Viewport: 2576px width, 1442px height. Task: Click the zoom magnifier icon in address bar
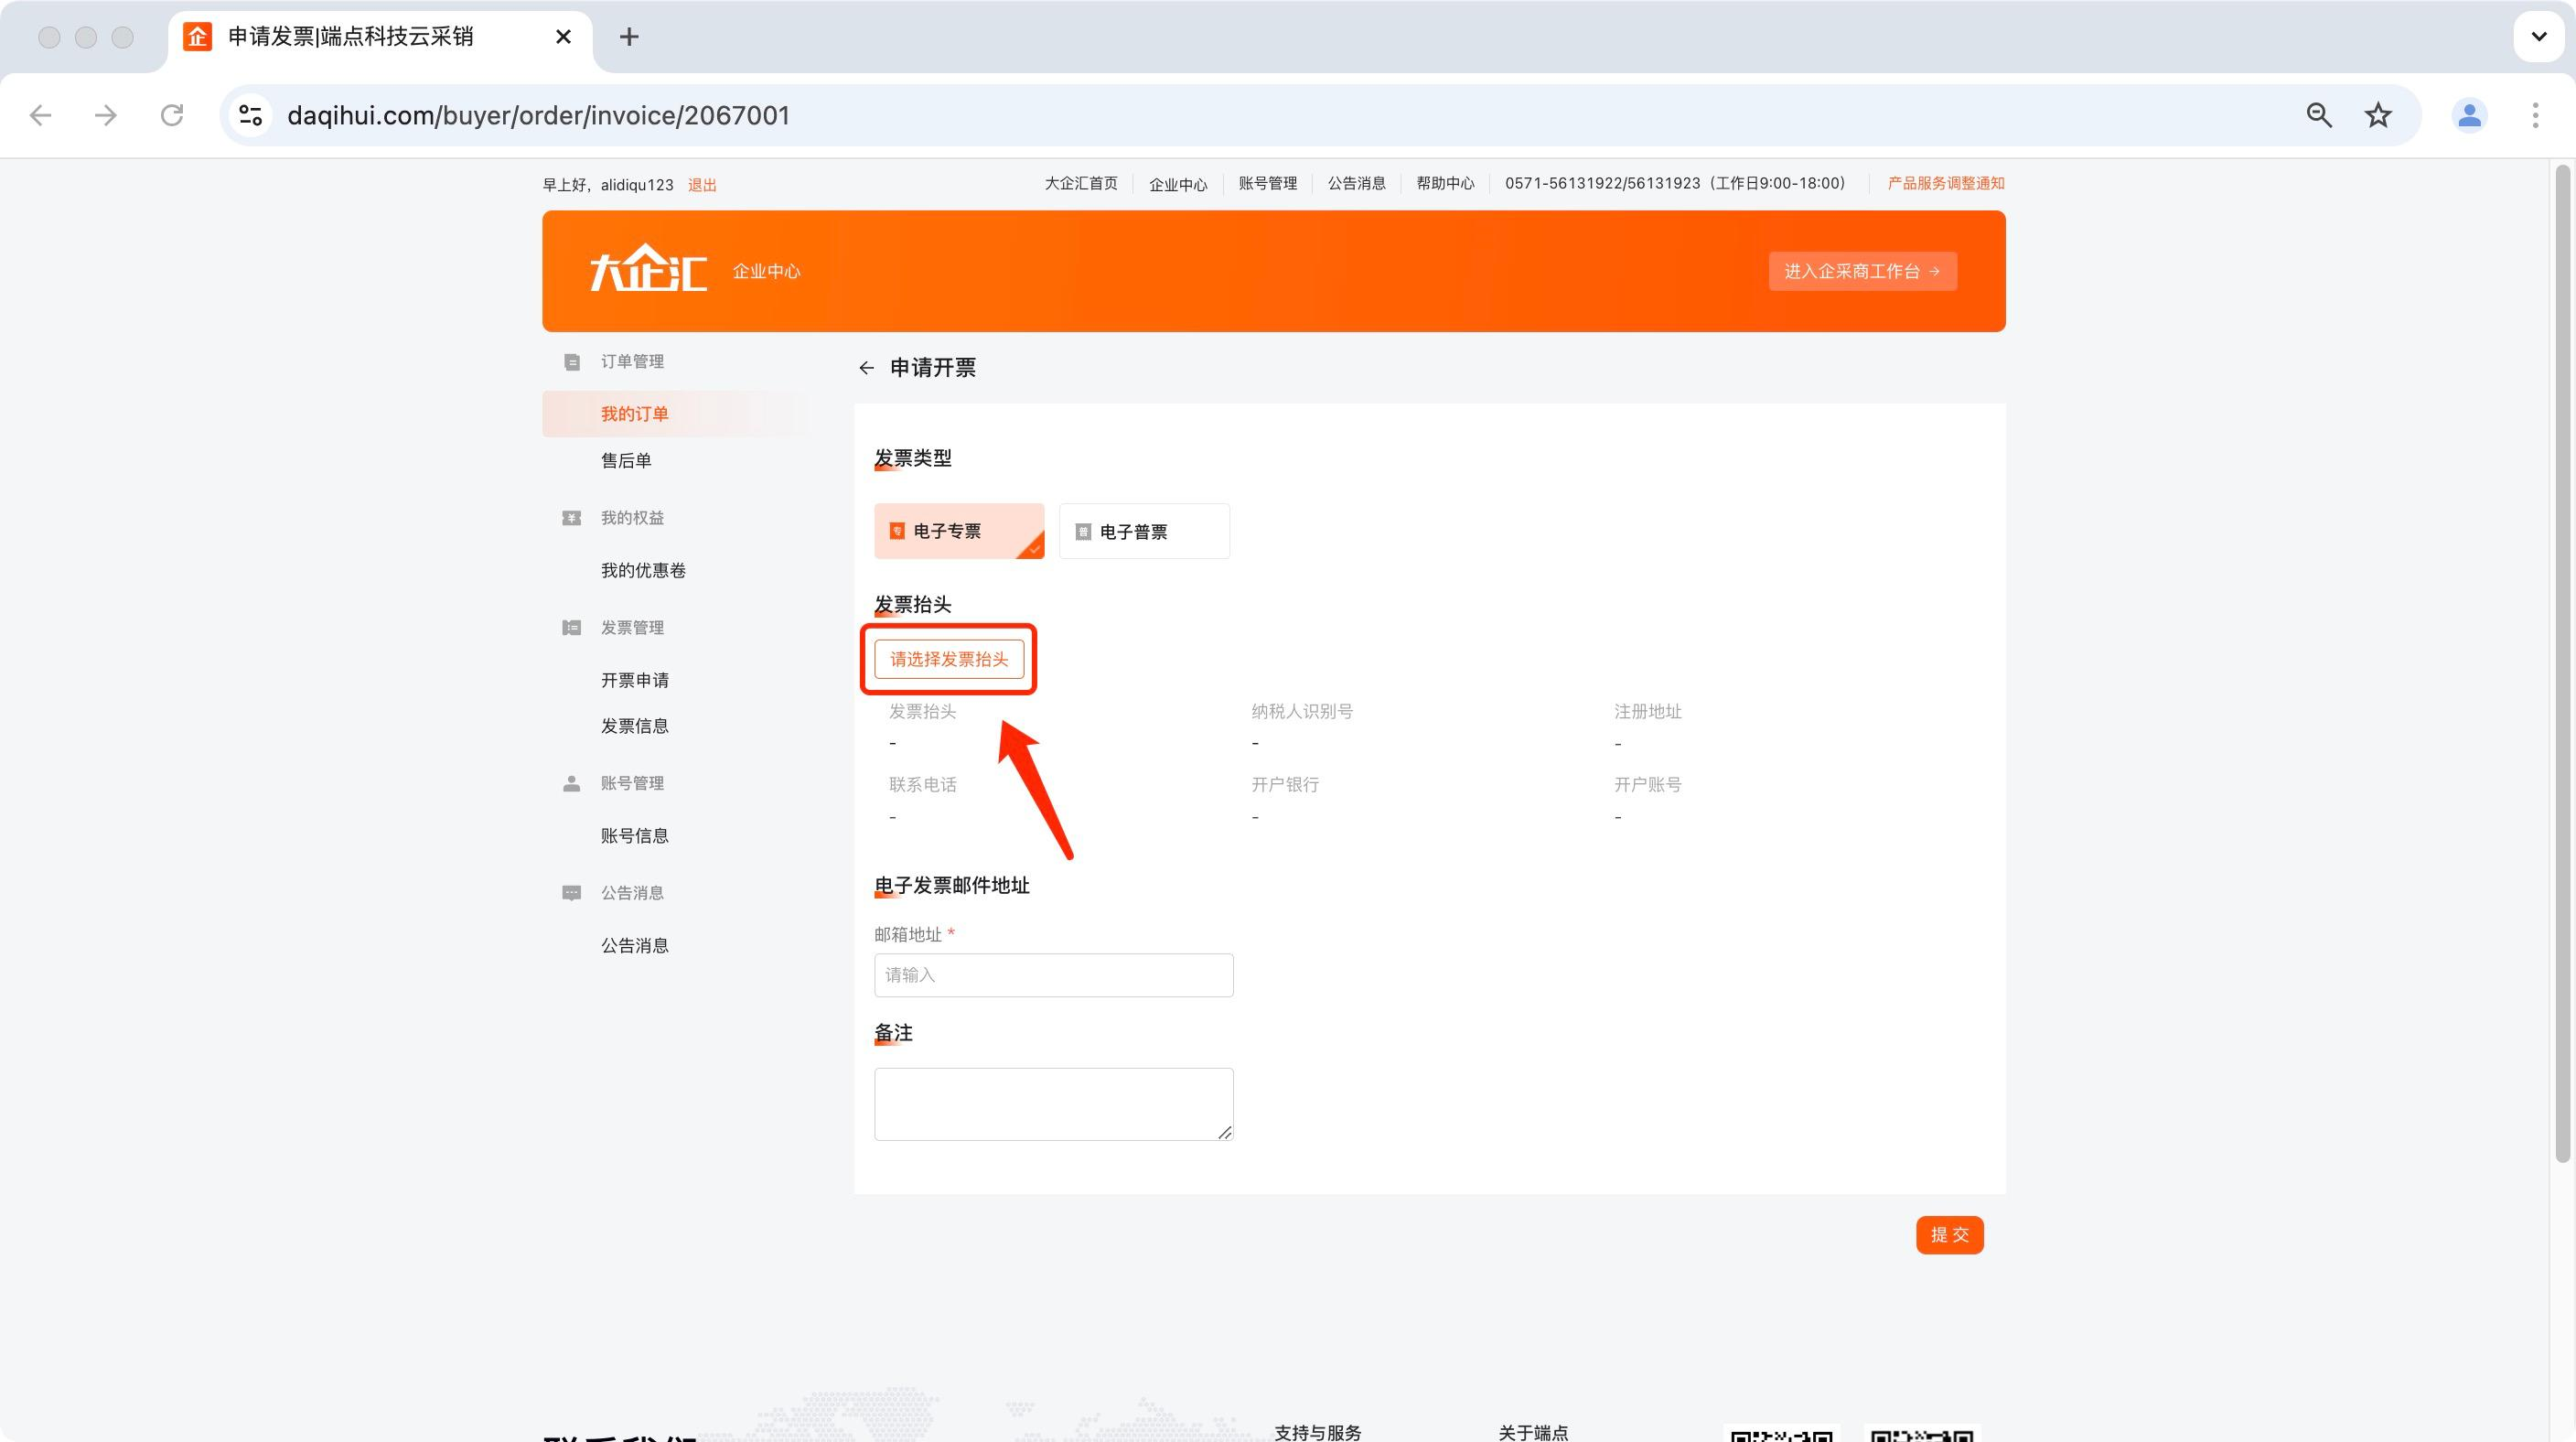point(2319,115)
